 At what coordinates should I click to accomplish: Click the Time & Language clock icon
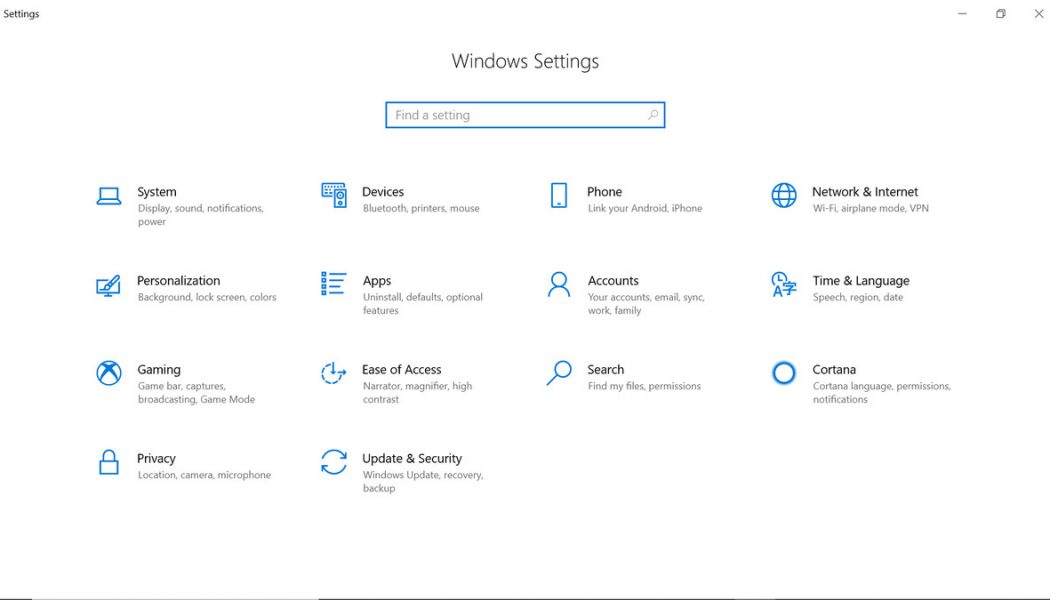783,285
